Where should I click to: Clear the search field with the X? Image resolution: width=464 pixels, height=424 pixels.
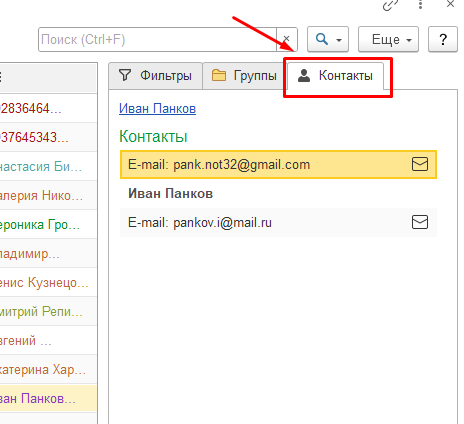pos(286,39)
